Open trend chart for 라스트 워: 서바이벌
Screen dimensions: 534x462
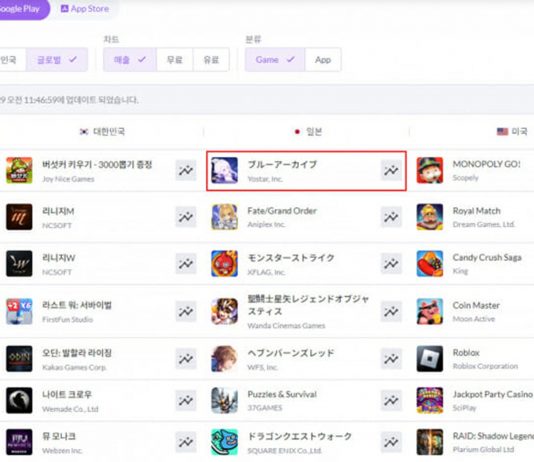[186, 311]
